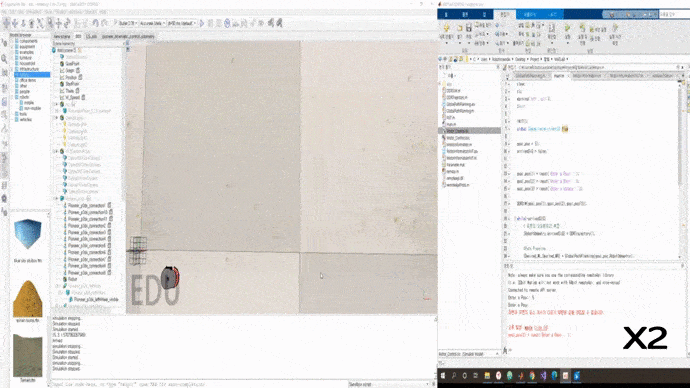Click the green Run button in MATLAB ribbon
The width and height of the screenshot is (690, 388).
coord(567,29)
